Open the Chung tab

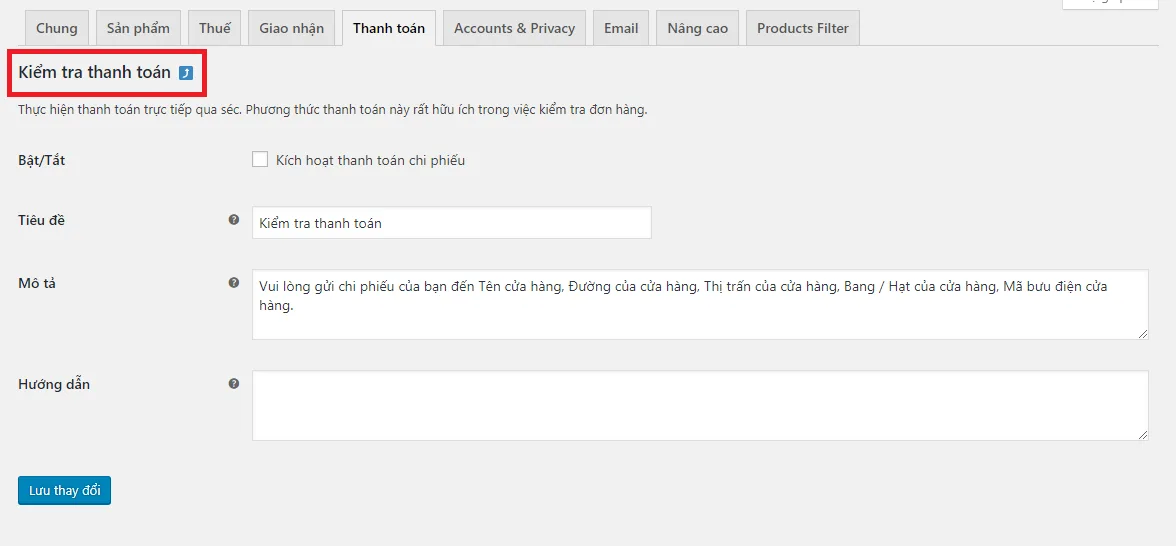57,28
